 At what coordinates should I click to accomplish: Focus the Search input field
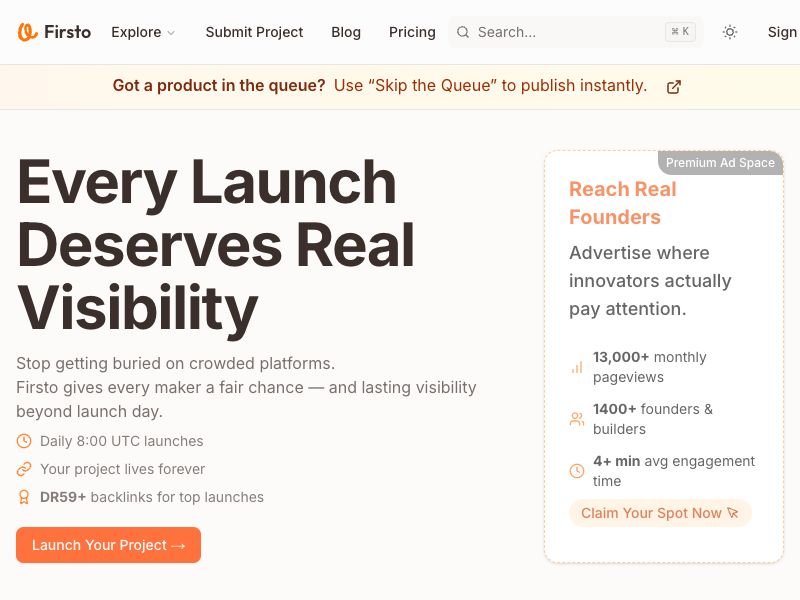576,32
